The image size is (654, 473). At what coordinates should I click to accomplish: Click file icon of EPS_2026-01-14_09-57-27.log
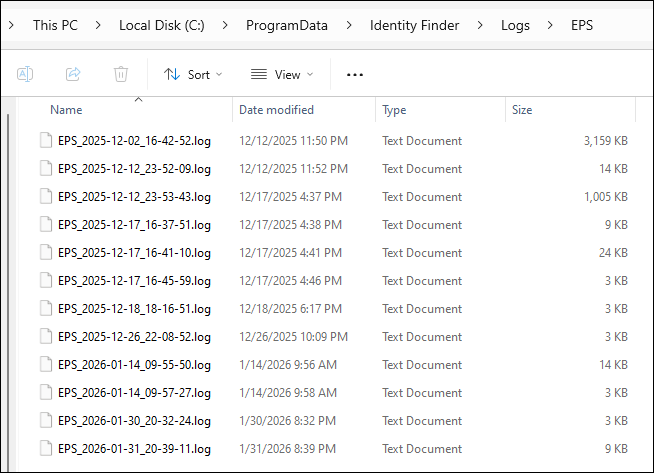[x=46, y=392]
